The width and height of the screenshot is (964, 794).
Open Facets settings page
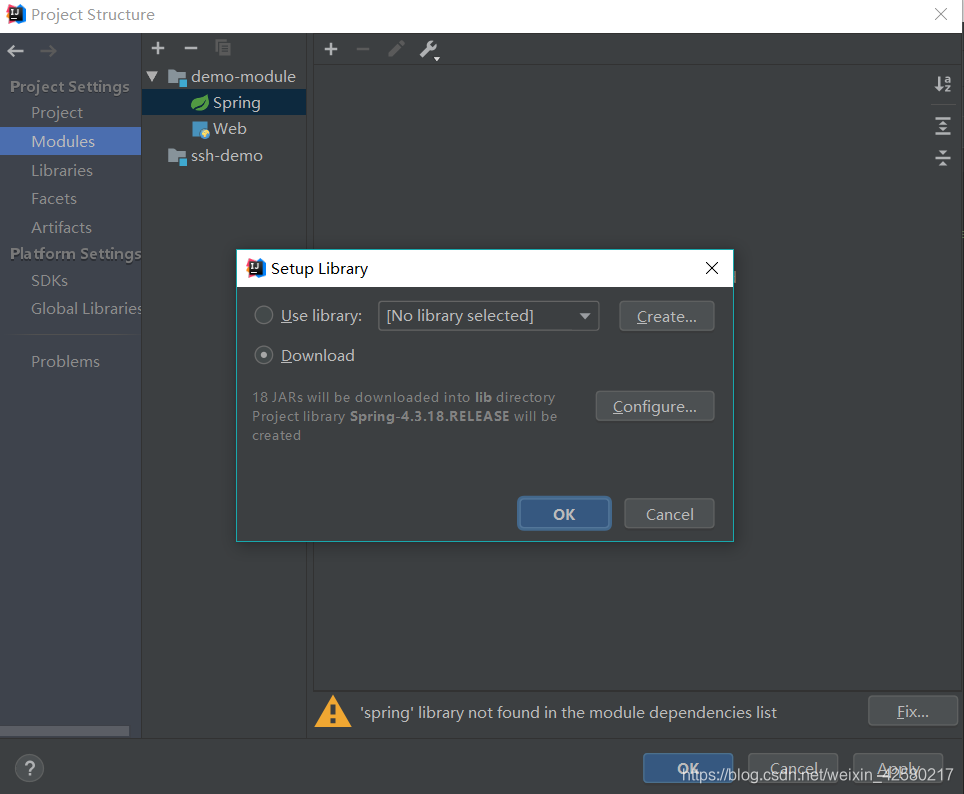[x=54, y=199]
